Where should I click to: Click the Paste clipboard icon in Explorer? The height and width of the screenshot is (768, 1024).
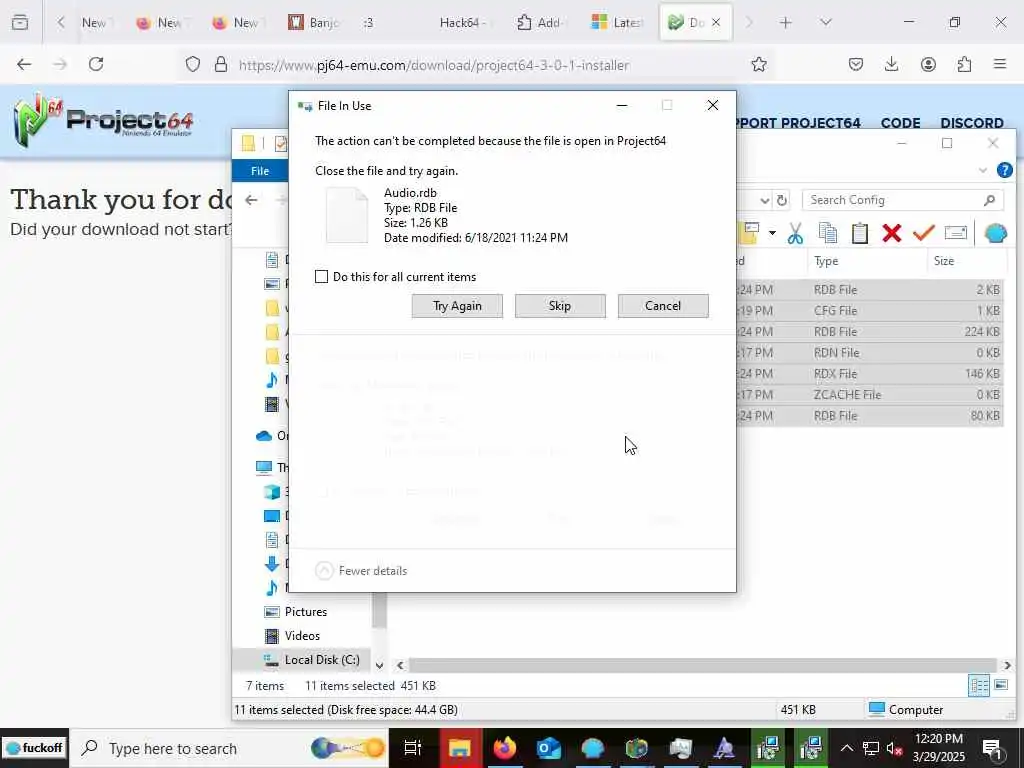coord(859,233)
